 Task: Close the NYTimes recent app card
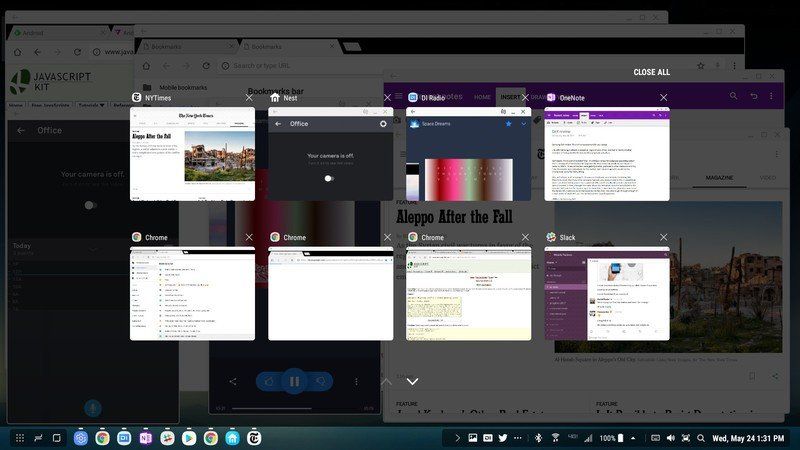(249, 97)
